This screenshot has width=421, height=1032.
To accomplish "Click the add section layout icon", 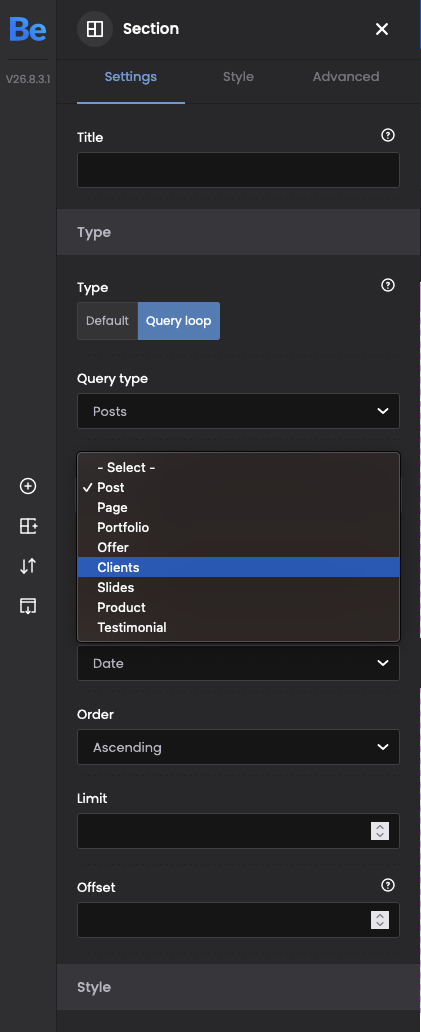I will pos(28,526).
